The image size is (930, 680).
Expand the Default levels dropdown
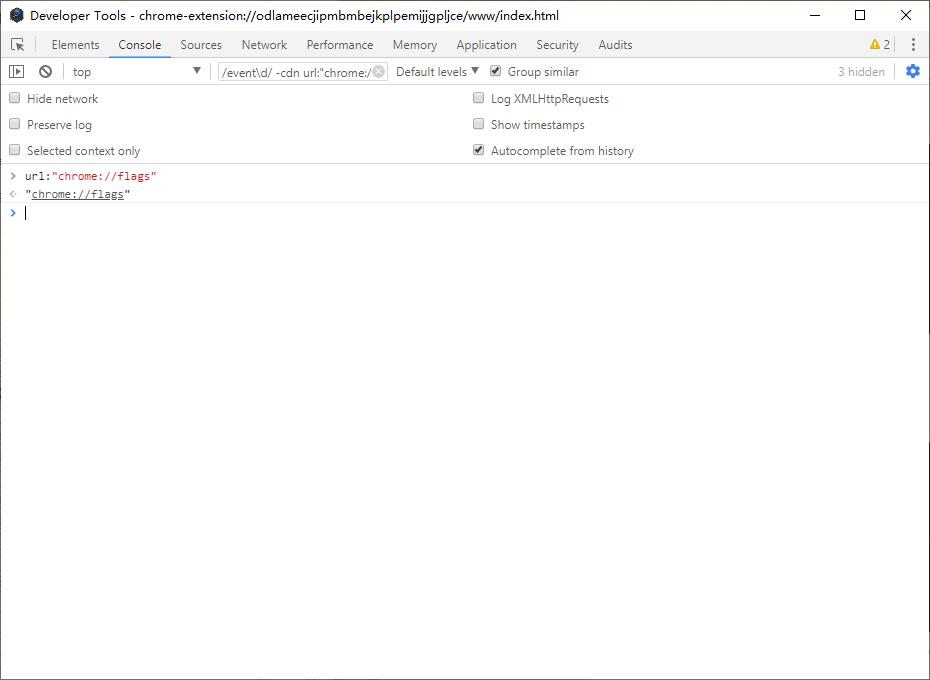tap(437, 72)
